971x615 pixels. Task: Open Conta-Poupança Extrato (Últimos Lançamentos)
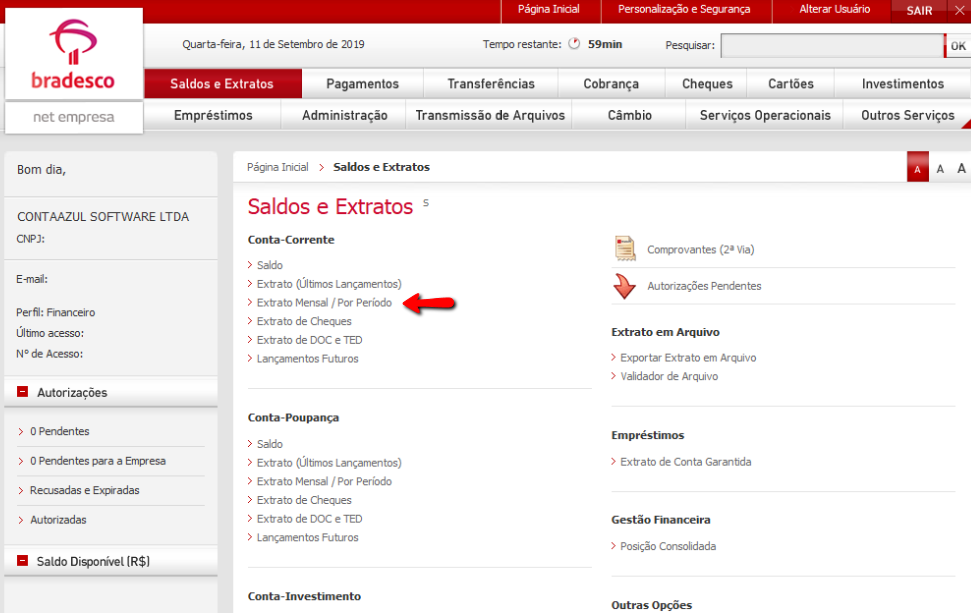329,463
